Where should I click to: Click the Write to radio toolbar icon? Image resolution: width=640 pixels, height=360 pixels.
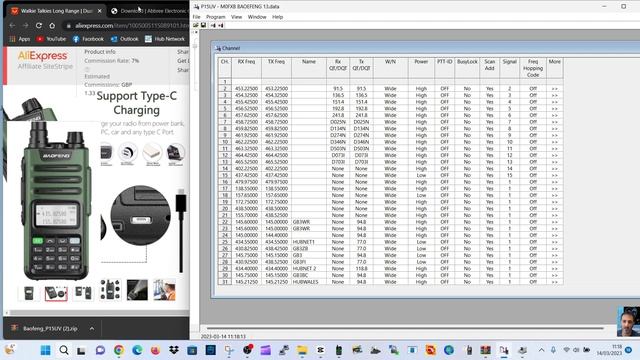coord(221,25)
